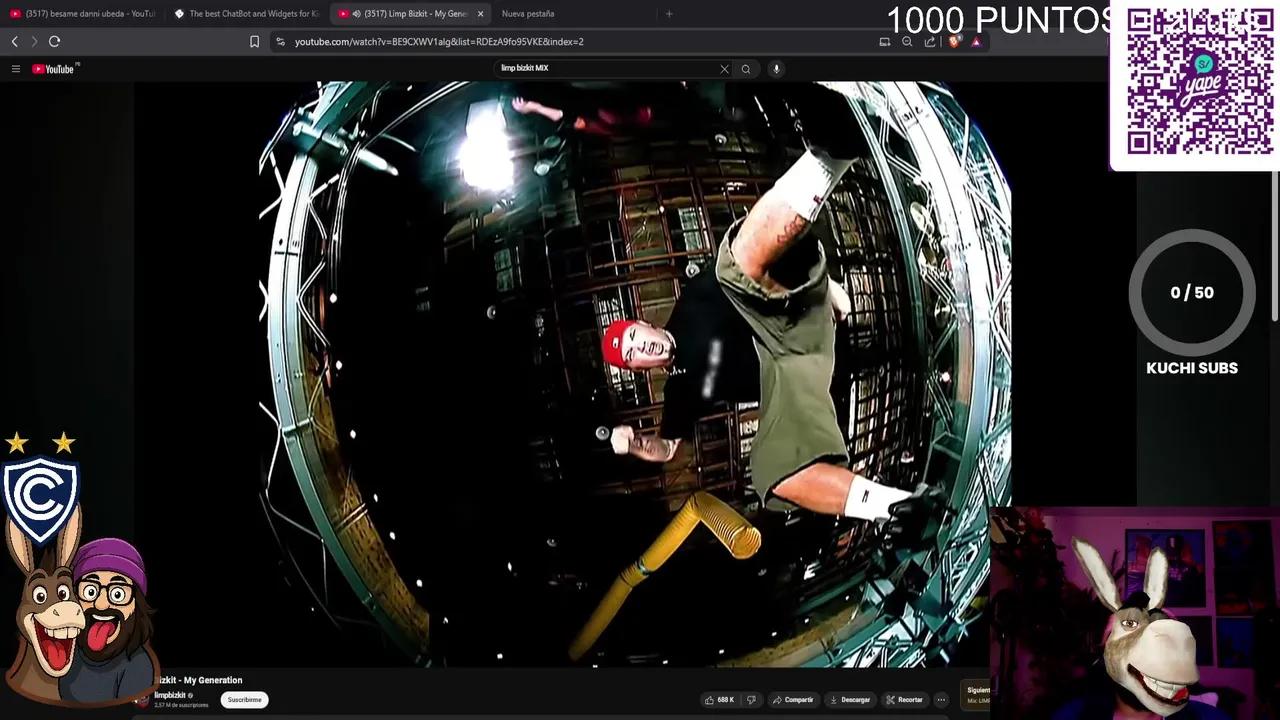Start voice search with the microphone
This screenshot has width=1280, height=720.
776,69
